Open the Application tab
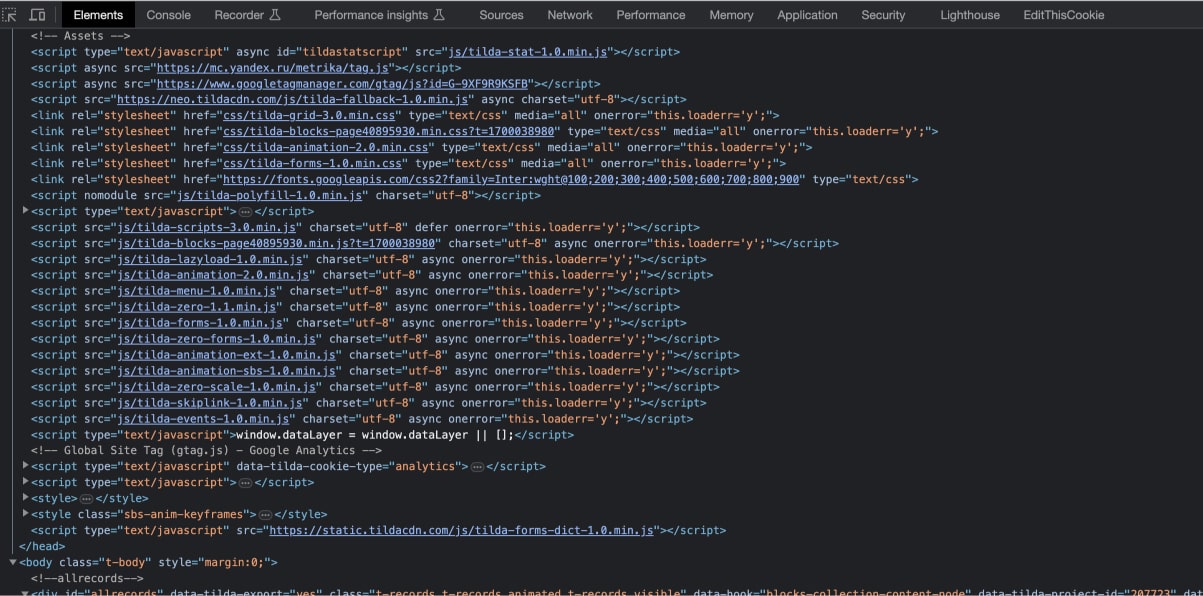 [807, 15]
